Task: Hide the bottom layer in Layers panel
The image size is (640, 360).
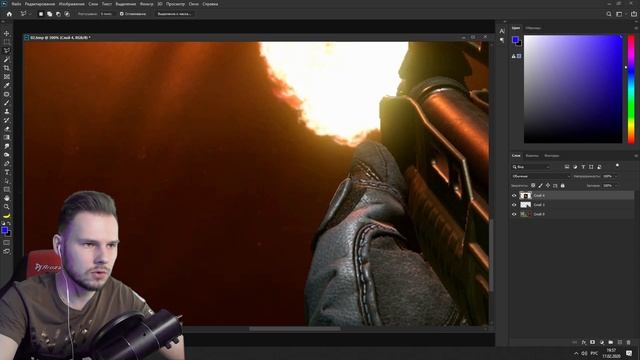Action: click(x=514, y=214)
